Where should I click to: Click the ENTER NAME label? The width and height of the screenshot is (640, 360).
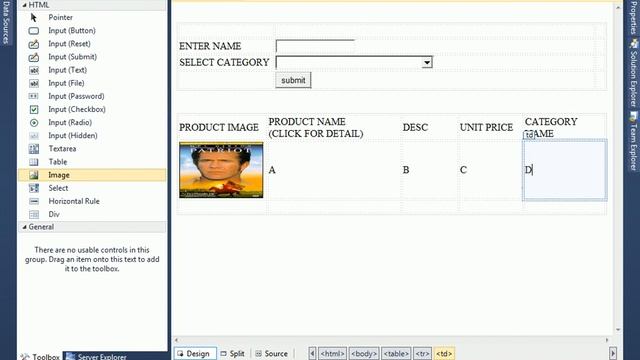(210, 46)
